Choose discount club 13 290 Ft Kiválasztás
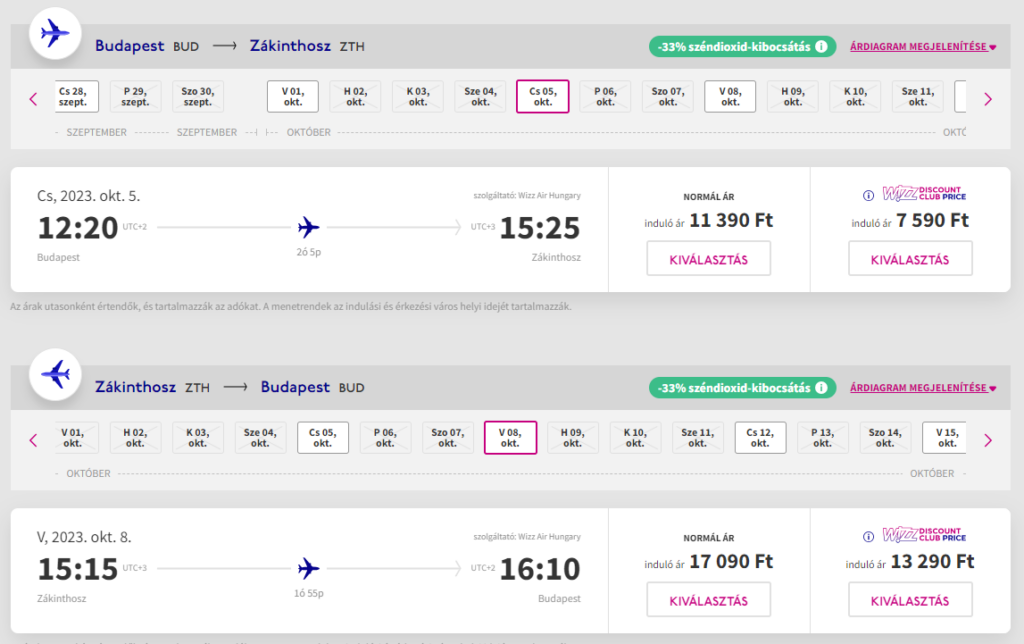This screenshot has height=644, width=1024. pos(910,600)
